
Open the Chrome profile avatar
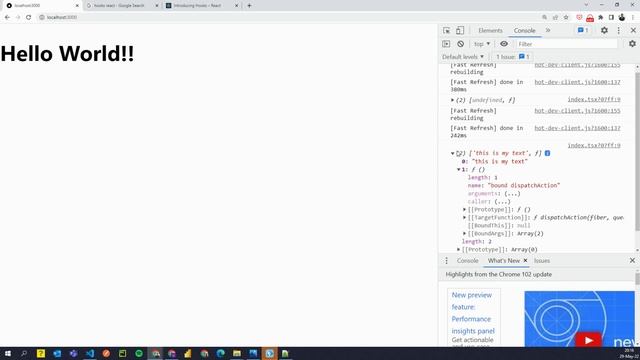622,17
